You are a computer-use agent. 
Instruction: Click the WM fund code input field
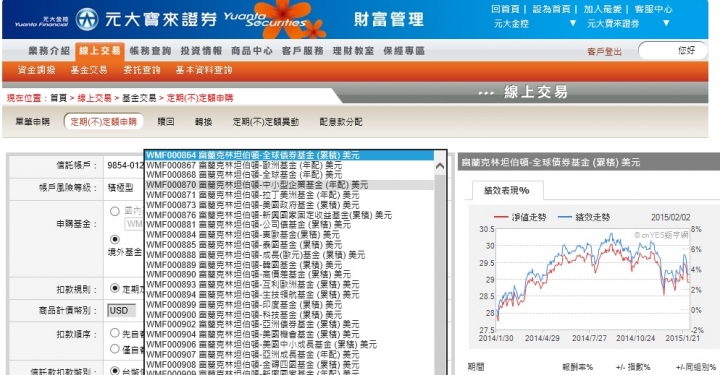click(134, 224)
